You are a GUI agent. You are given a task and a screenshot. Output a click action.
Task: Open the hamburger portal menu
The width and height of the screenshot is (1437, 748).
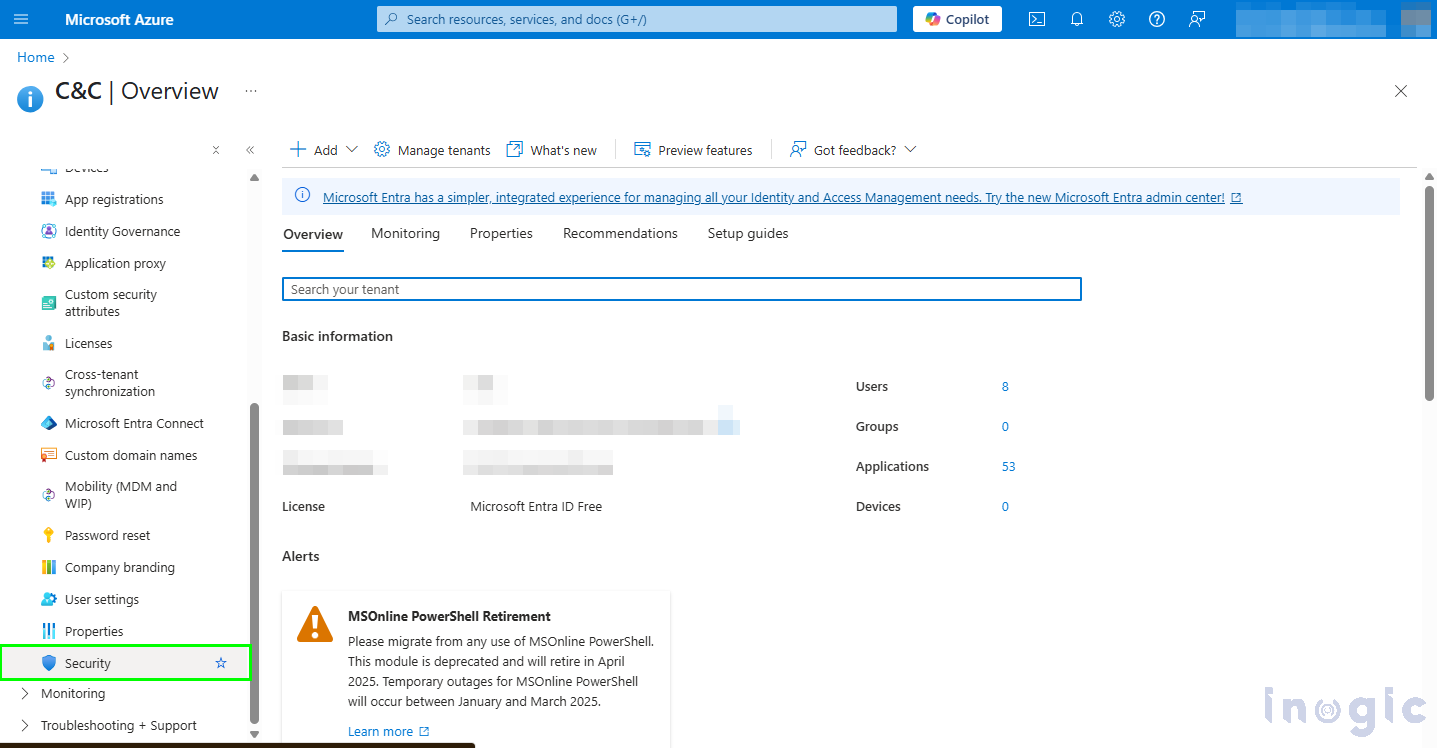click(21, 19)
